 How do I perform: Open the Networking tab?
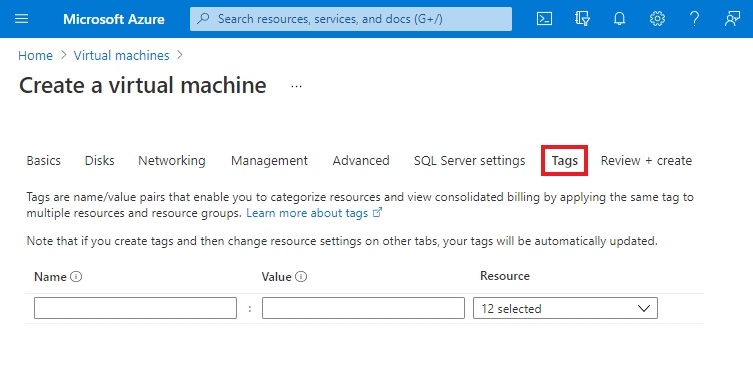[172, 160]
